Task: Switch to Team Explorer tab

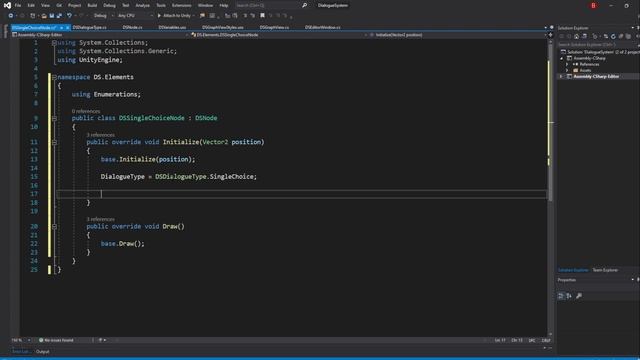Action: click(x=605, y=270)
